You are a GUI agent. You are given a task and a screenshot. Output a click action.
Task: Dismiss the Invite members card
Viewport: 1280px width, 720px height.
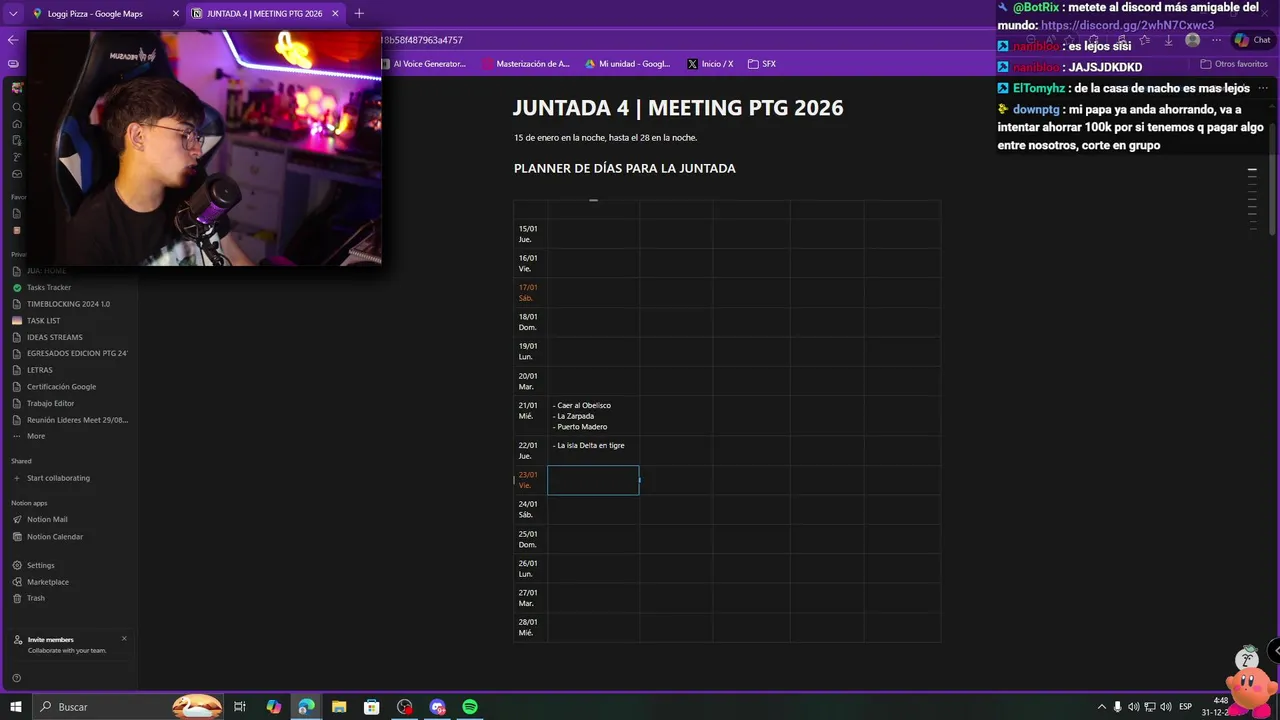124,638
